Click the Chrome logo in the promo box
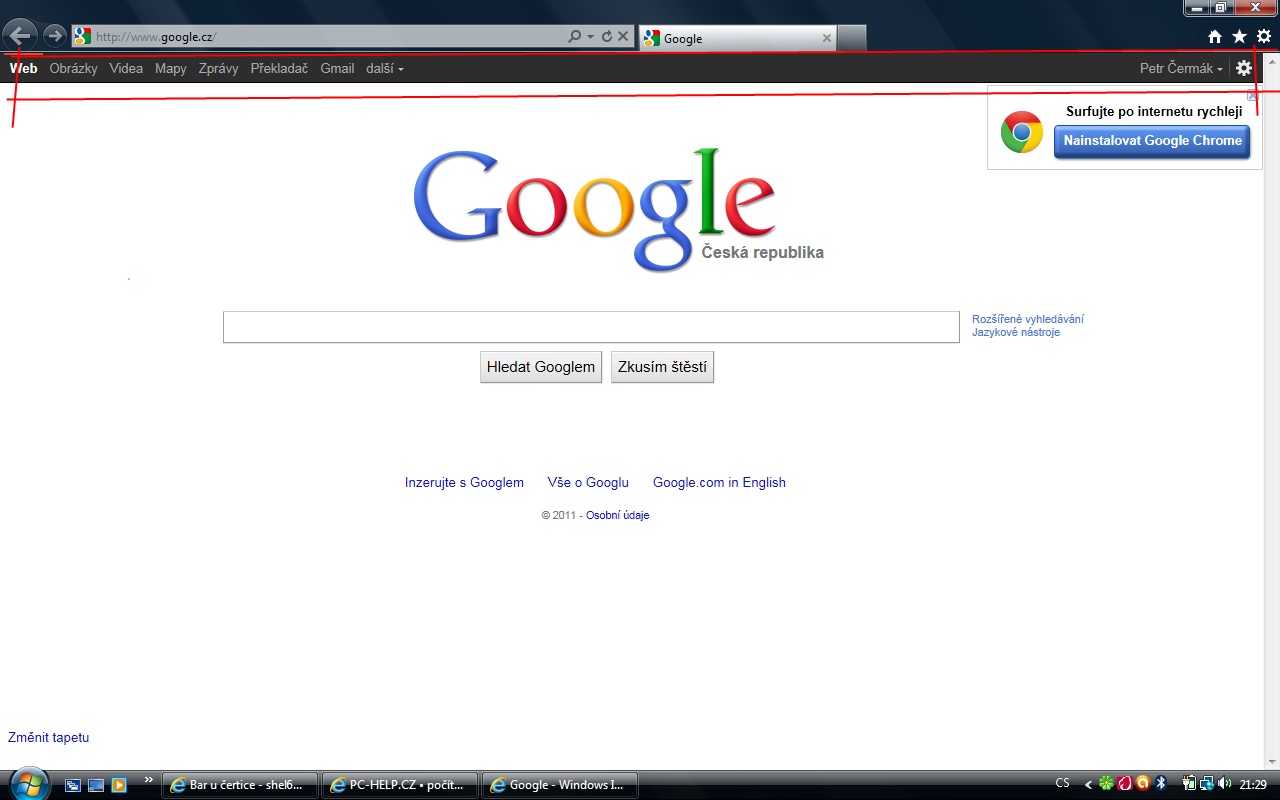This screenshot has height=800, width=1280. point(1022,132)
